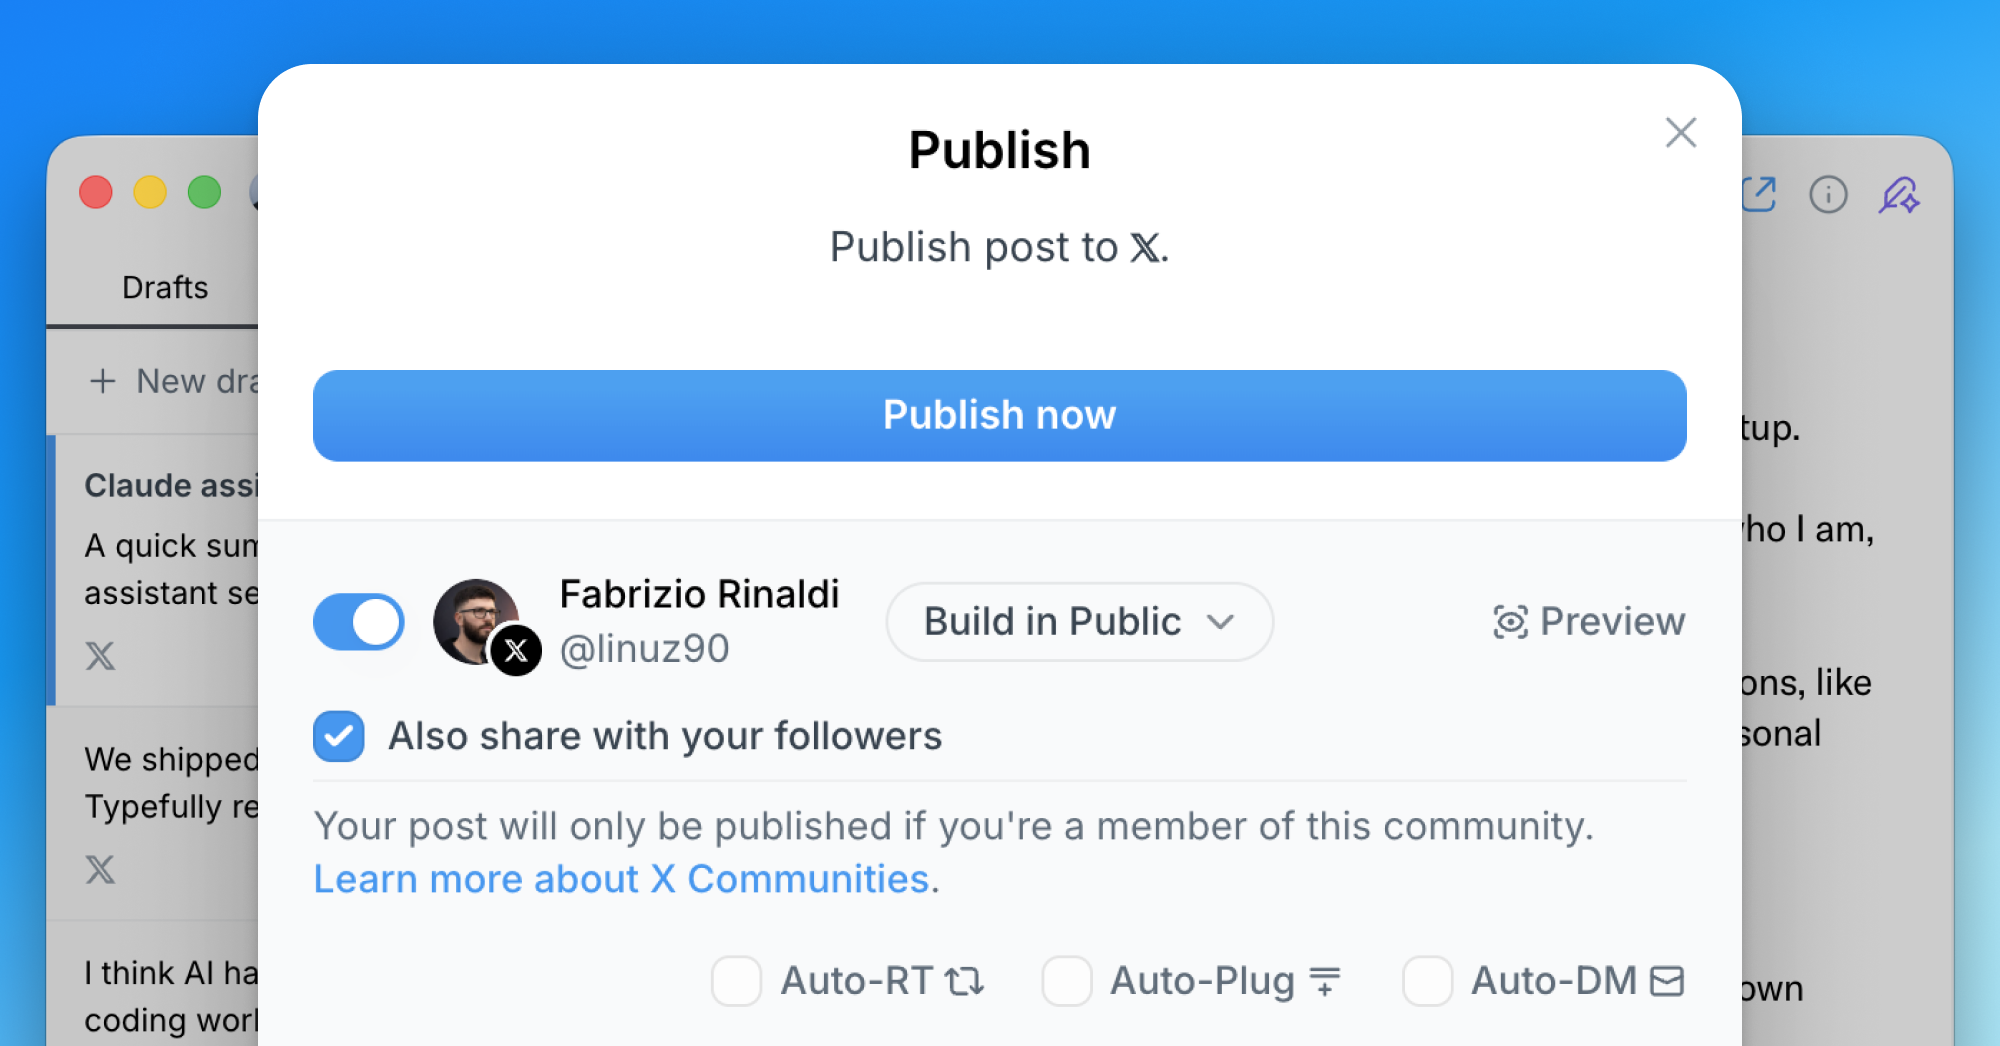Click the Auto-Plug thread icon

pos(1325,981)
